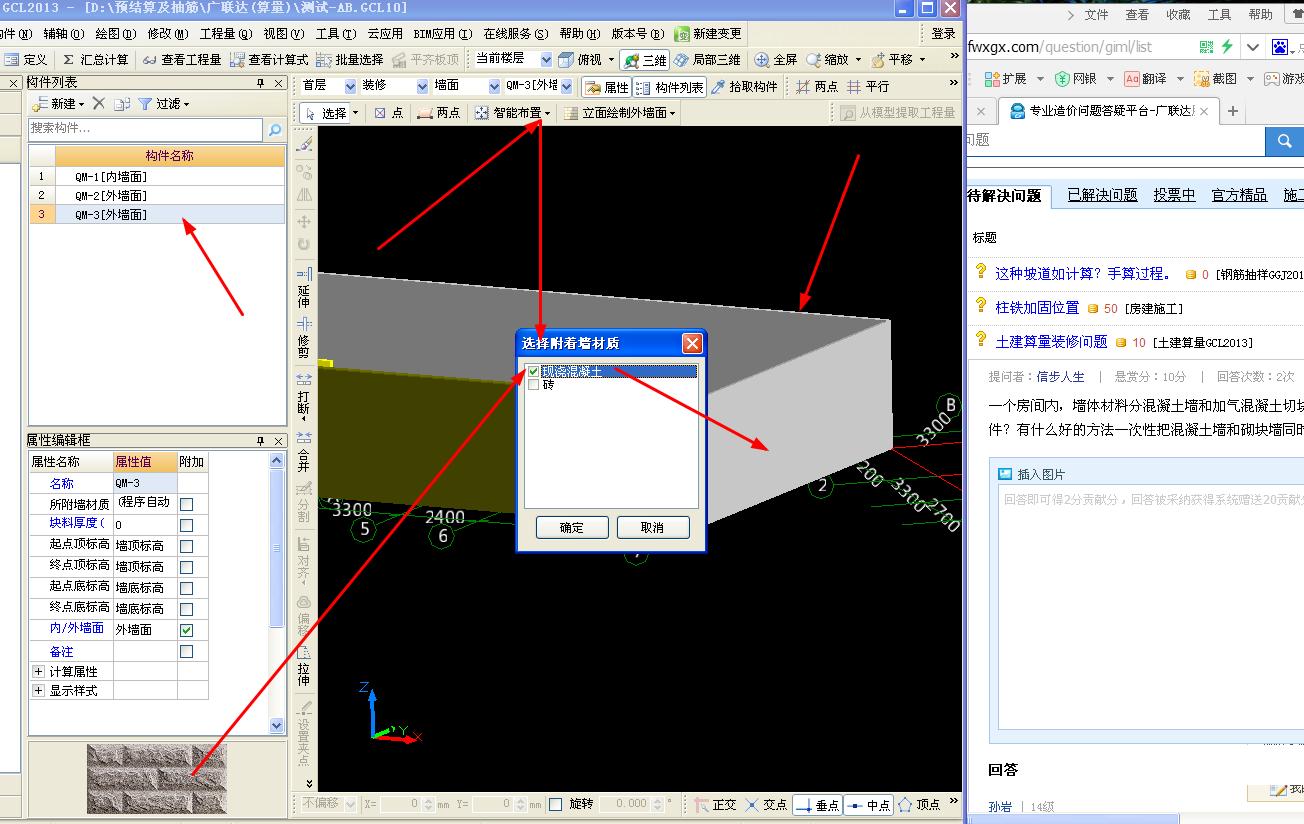Open question 土建算量装修问题 link
This screenshot has width=1304, height=824.
click(1051, 341)
